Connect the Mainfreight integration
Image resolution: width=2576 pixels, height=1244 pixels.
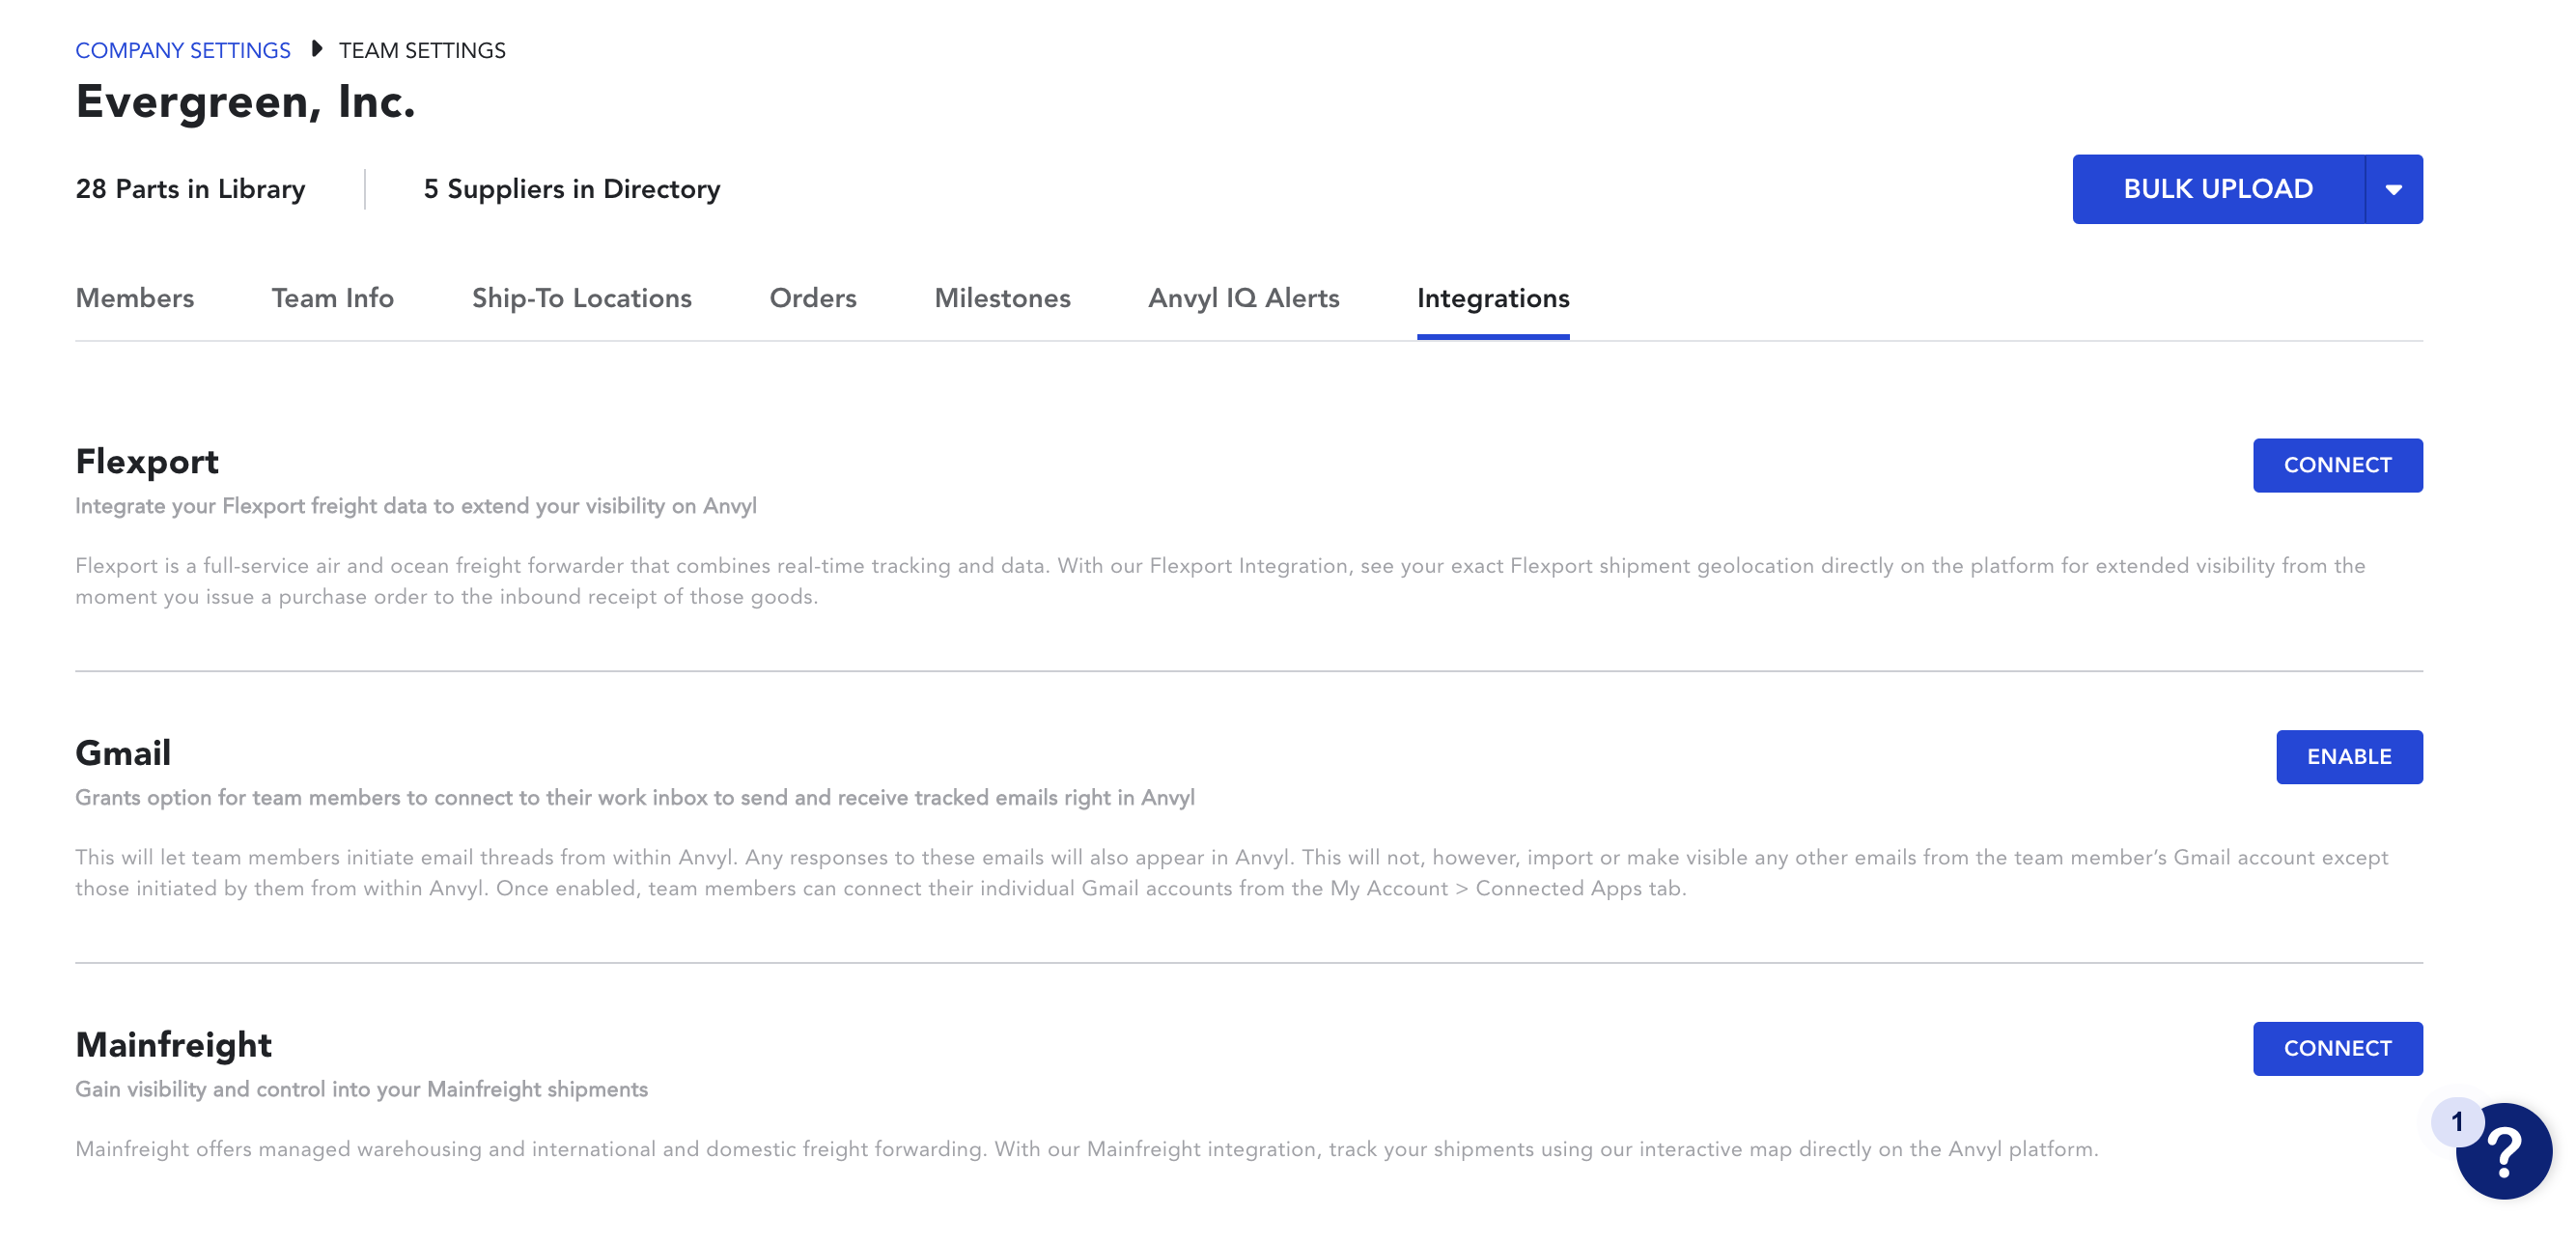pyautogui.click(x=2338, y=1049)
